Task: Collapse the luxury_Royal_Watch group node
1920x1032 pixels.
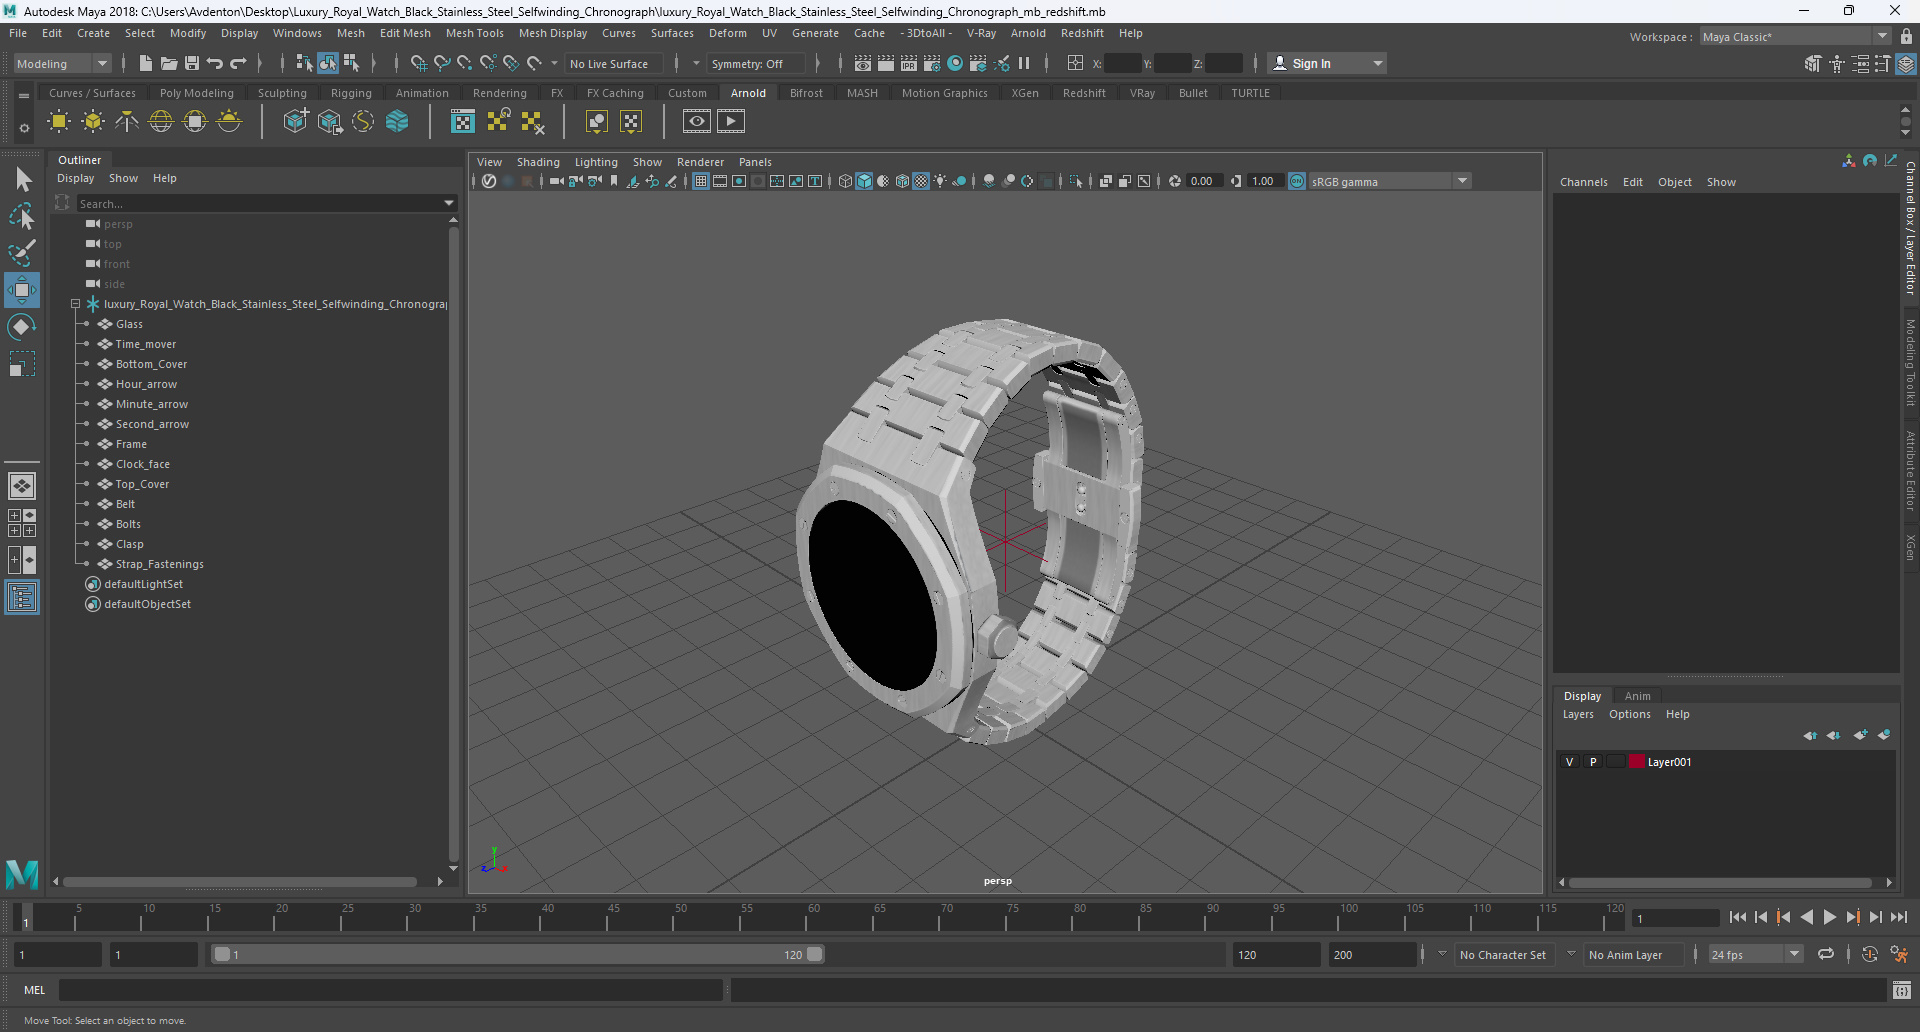Action: 75,304
